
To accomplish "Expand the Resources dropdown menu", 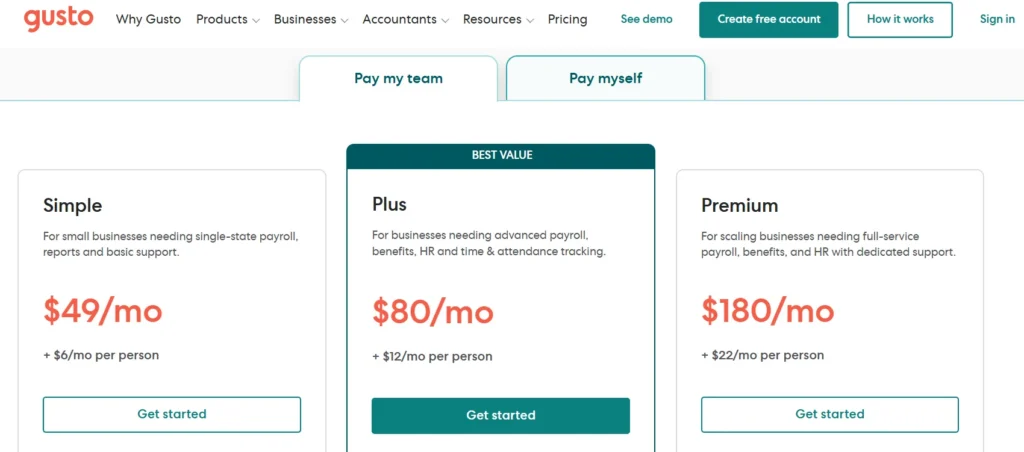I will (x=498, y=19).
